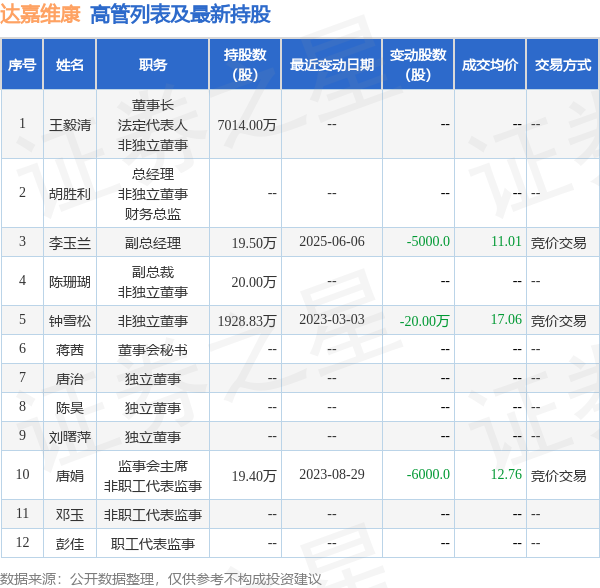Click 监事会主席 in 唐娟's position cell
Screen dimensions: 600x588
tap(153, 466)
